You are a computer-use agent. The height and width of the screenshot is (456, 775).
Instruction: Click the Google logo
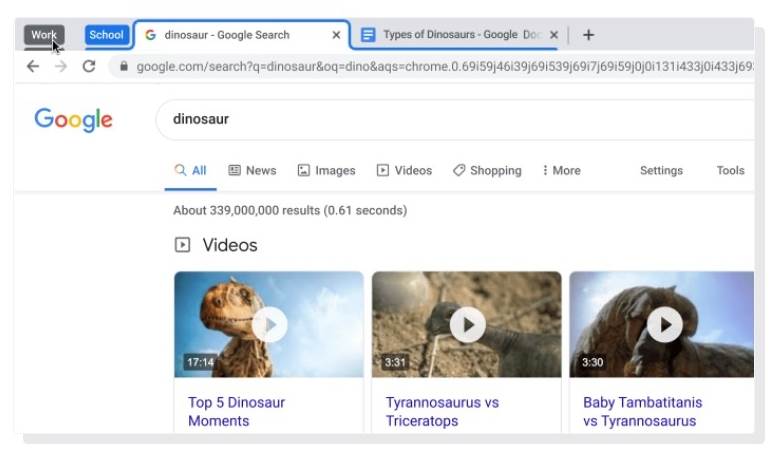coord(73,120)
